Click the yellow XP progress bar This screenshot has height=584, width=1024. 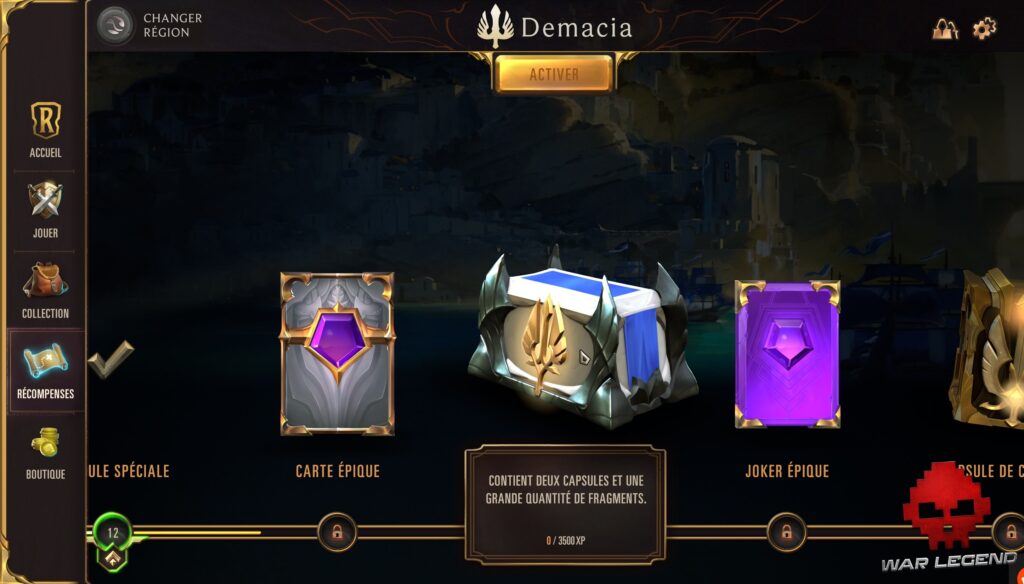pyautogui.click(x=196, y=532)
